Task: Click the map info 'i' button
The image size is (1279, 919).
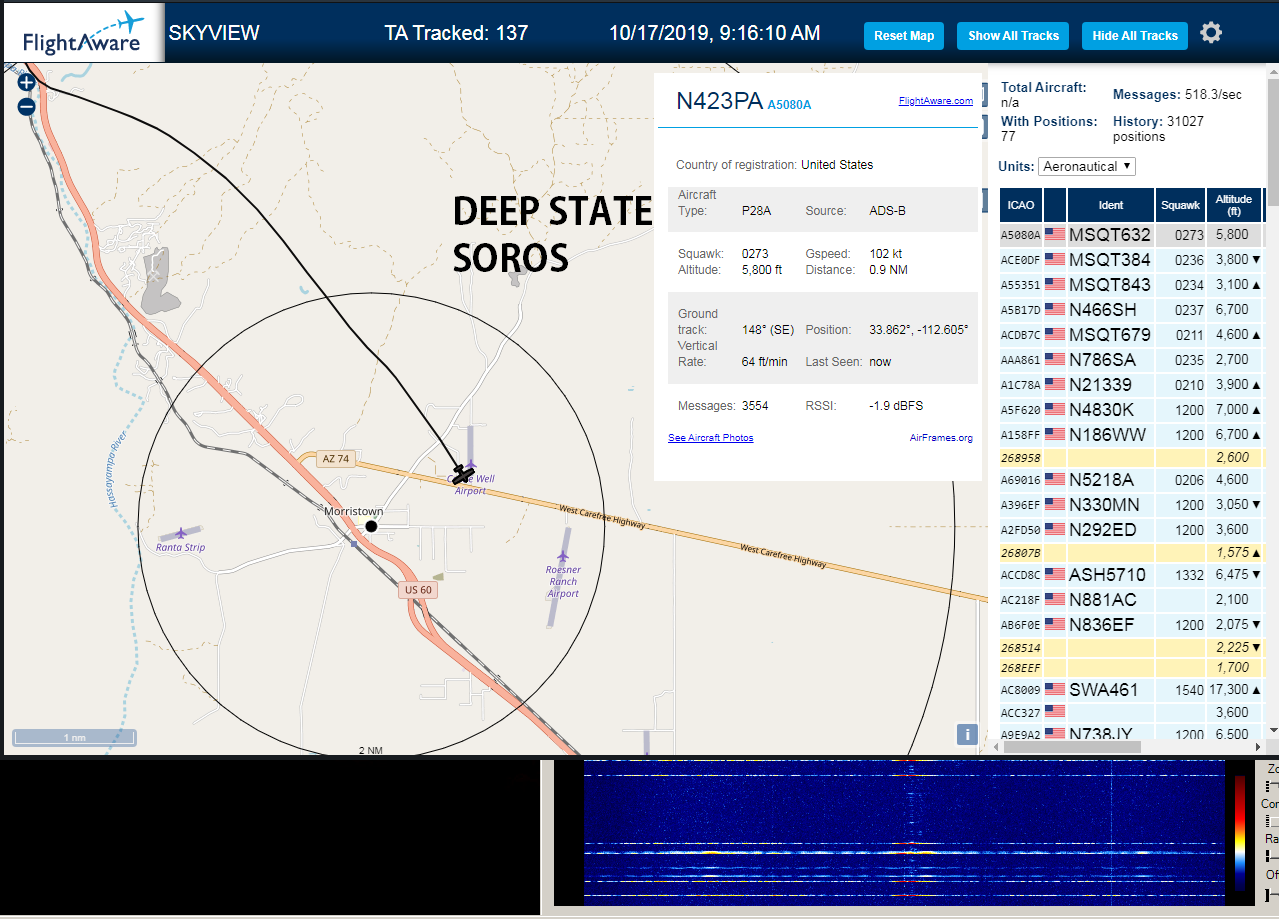Action: 967,734
